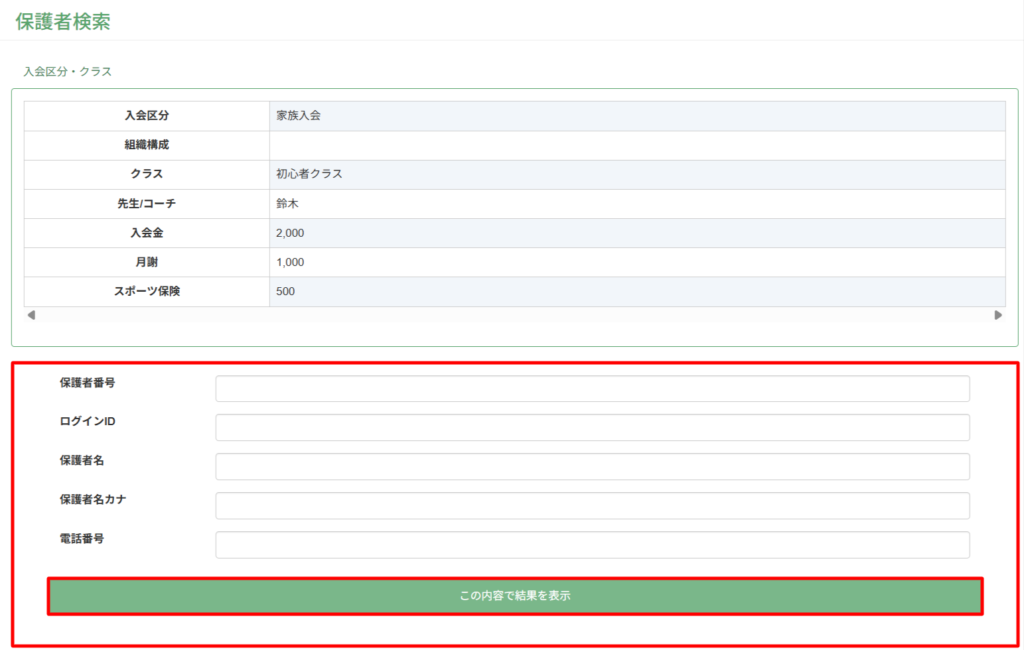Select the 家族入会 value cell
The image size is (1024, 650).
[x=637, y=116]
